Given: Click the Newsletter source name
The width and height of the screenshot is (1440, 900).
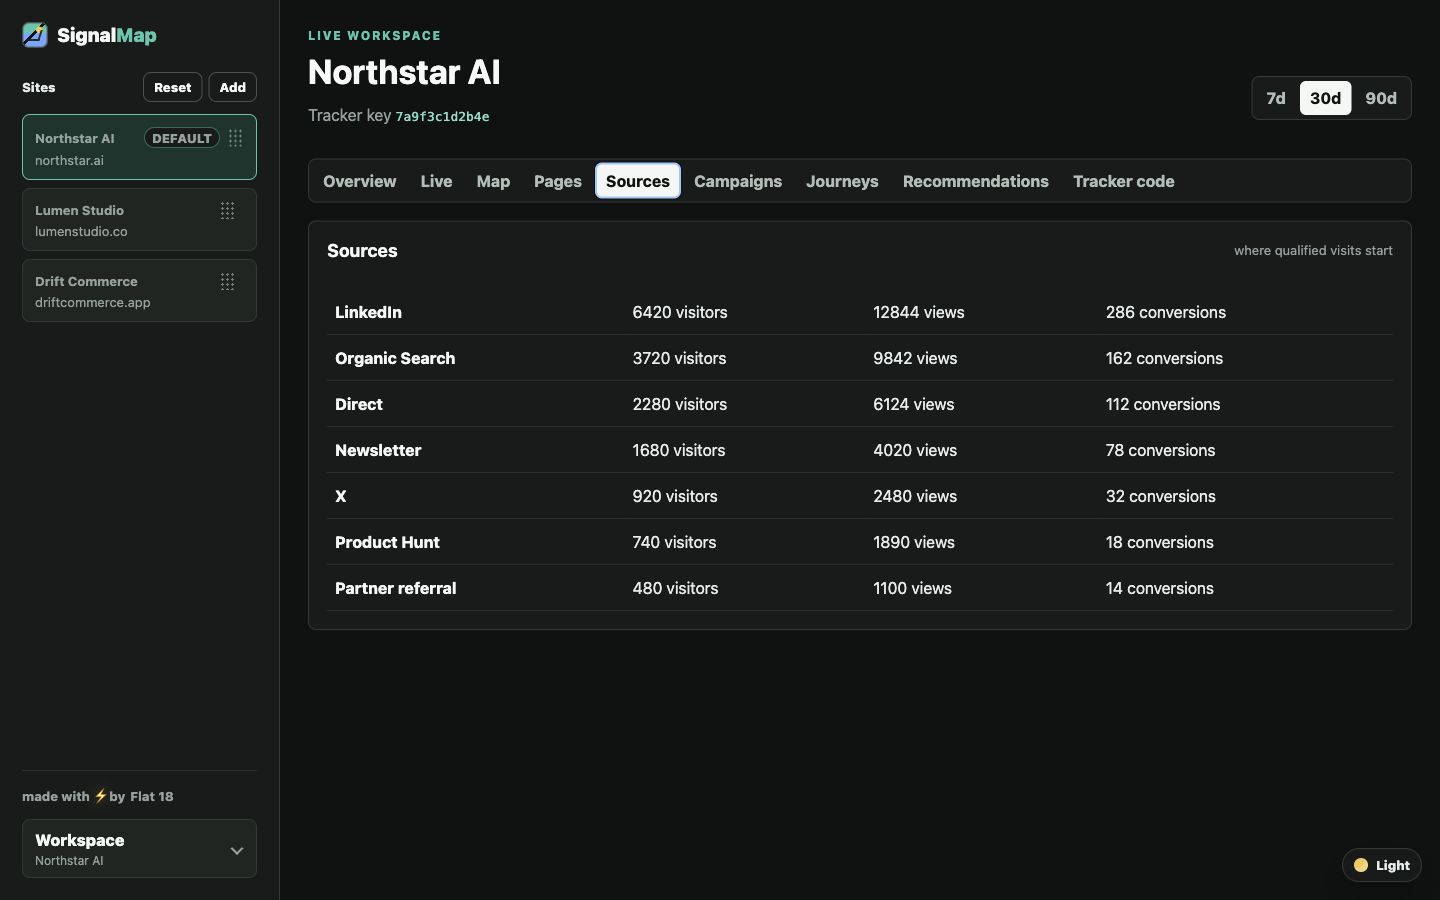Looking at the screenshot, I should [x=378, y=450].
